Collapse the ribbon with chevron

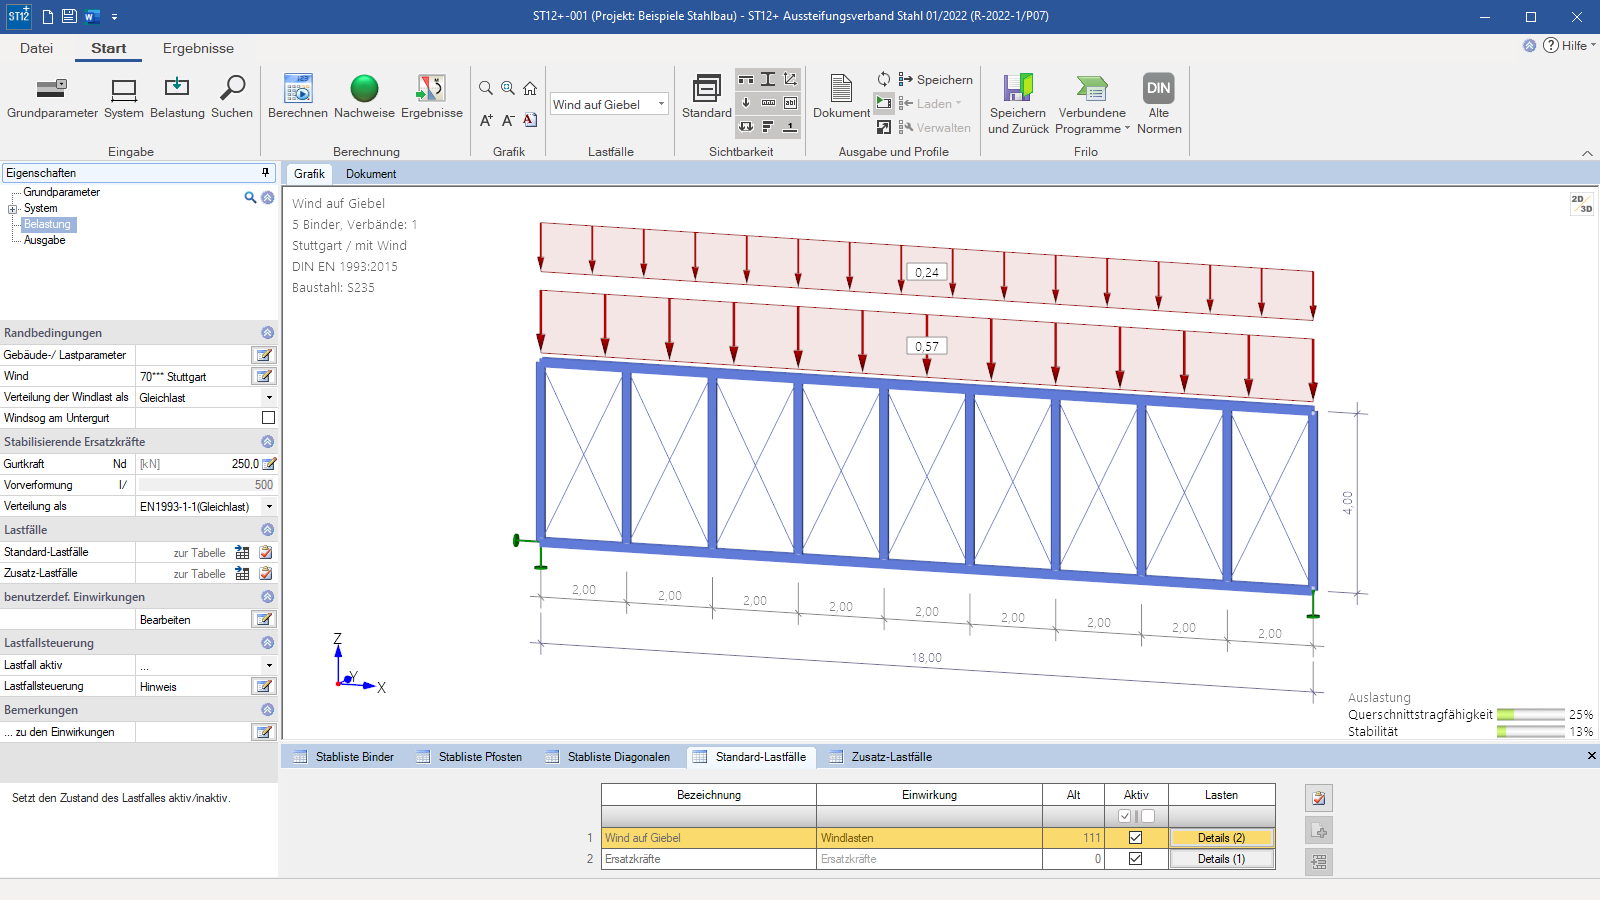pos(1587,153)
